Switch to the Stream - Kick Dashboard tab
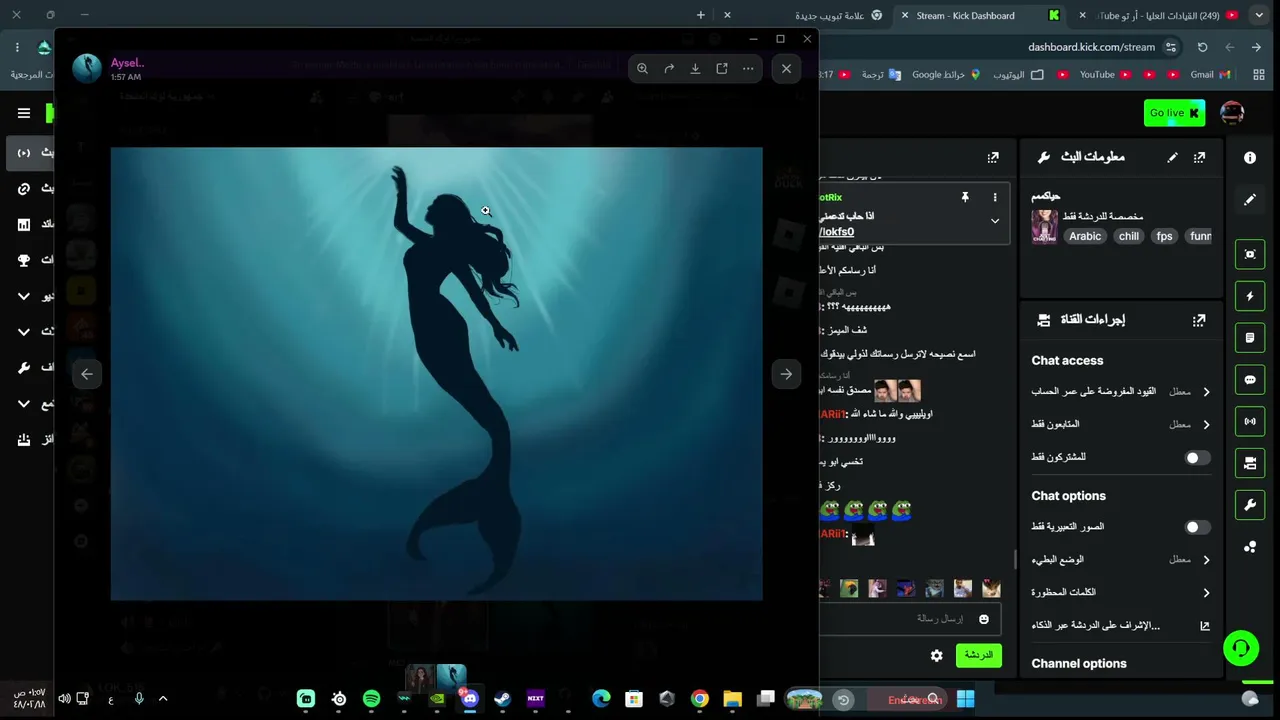Screen dimensions: 1280x720 978,15
